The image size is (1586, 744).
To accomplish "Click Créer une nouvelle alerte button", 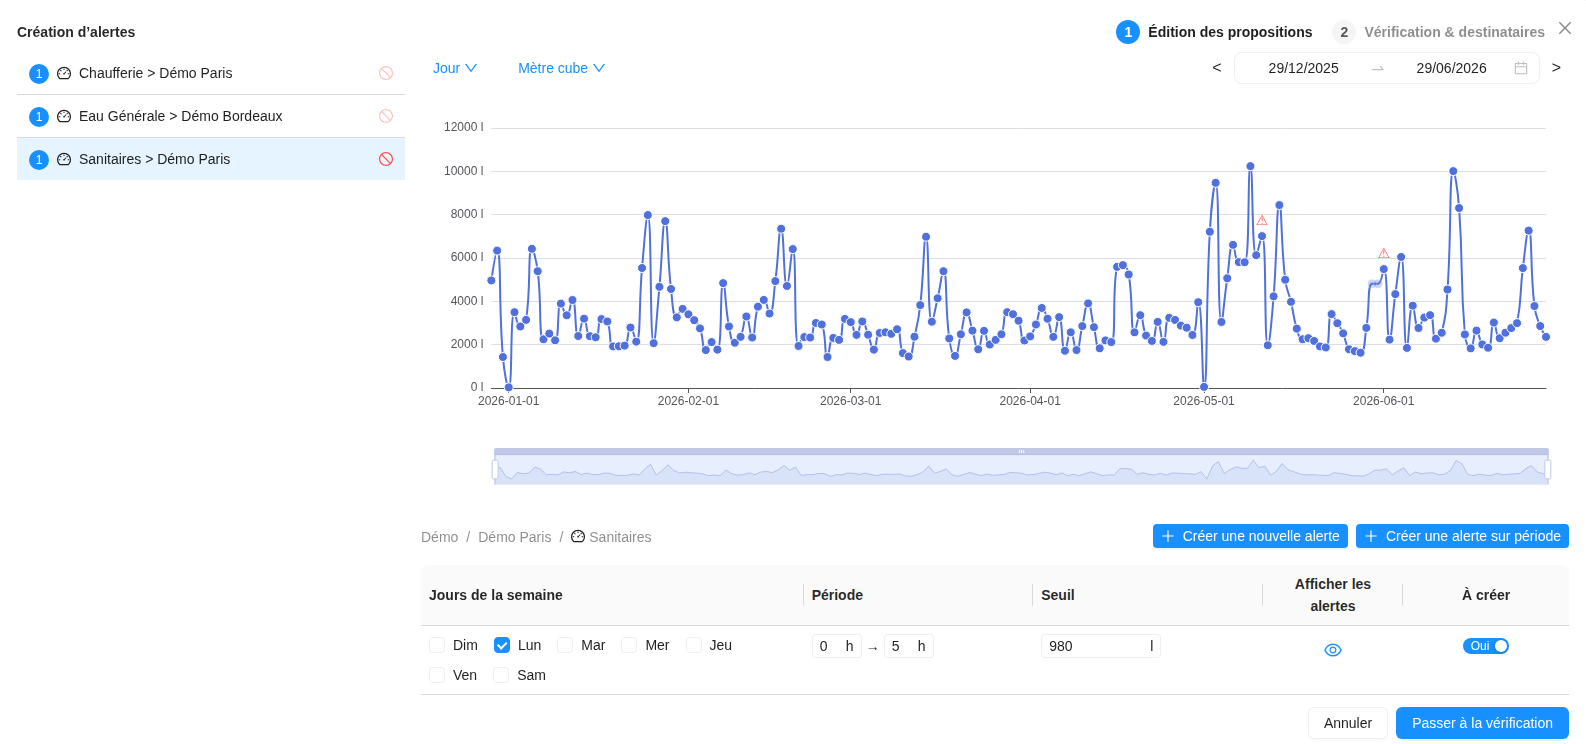I will [x=1250, y=536].
